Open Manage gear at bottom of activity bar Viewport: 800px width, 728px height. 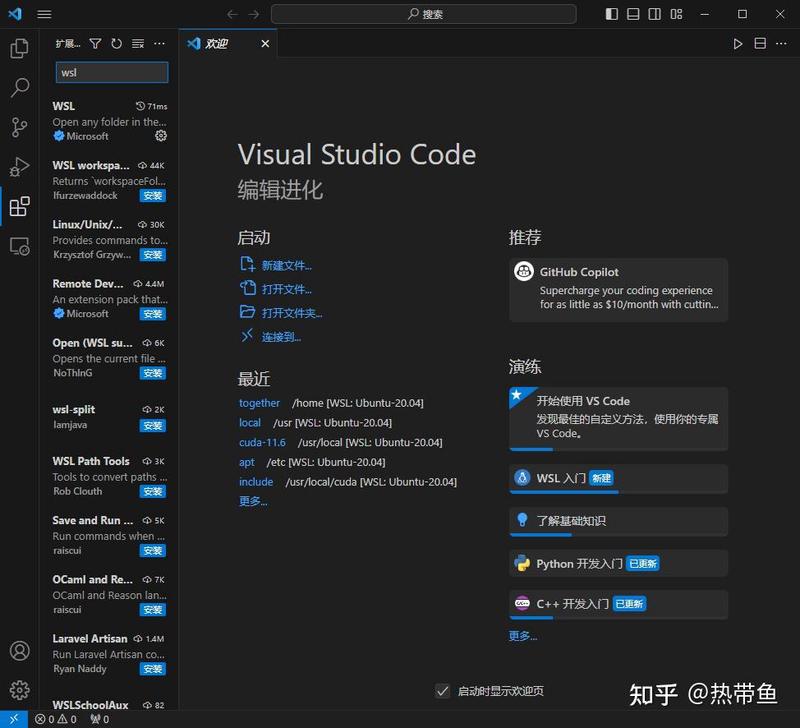19,690
